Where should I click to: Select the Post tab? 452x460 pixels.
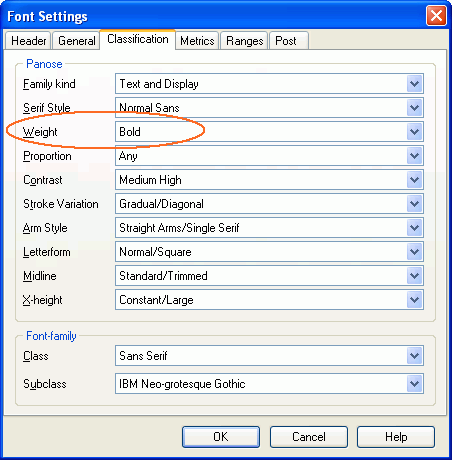pyautogui.click(x=289, y=41)
